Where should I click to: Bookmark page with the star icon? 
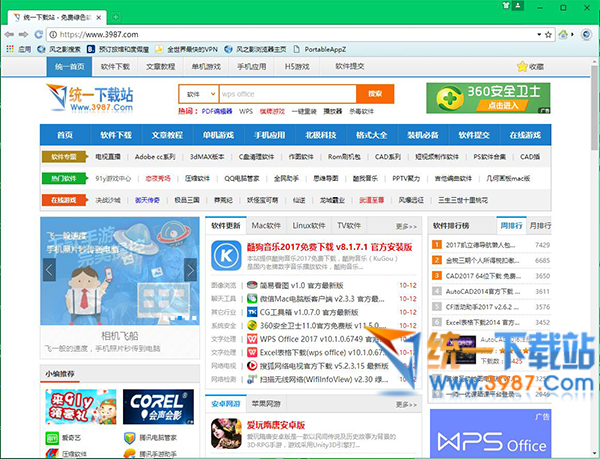tap(548, 35)
